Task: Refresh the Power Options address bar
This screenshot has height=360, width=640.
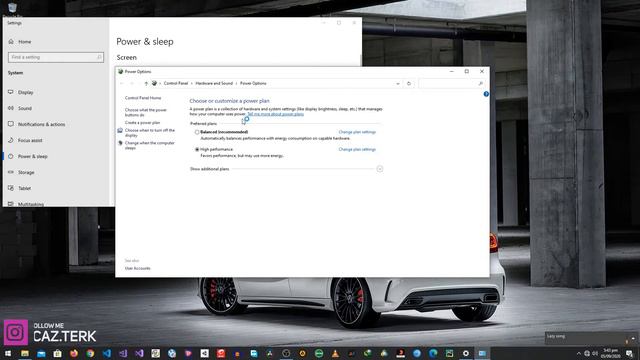Action: coord(409,83)
